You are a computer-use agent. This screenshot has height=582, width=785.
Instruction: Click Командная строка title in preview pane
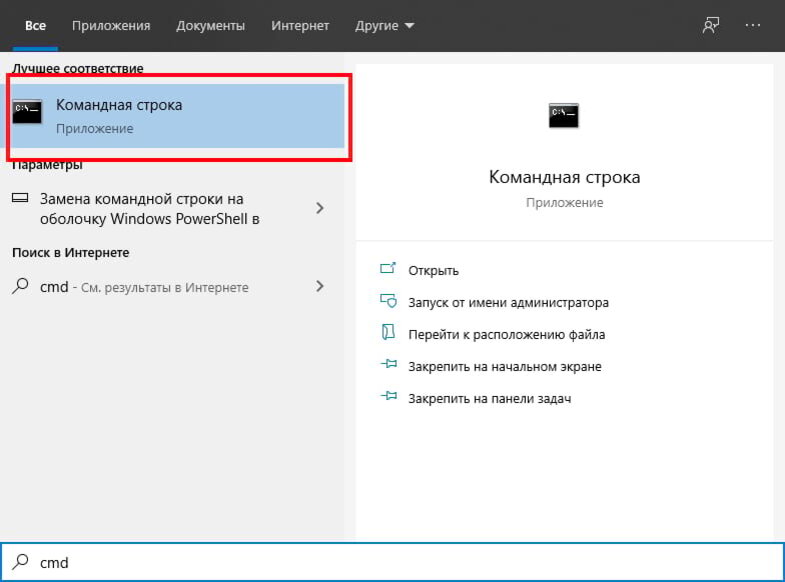coord(564,177)
